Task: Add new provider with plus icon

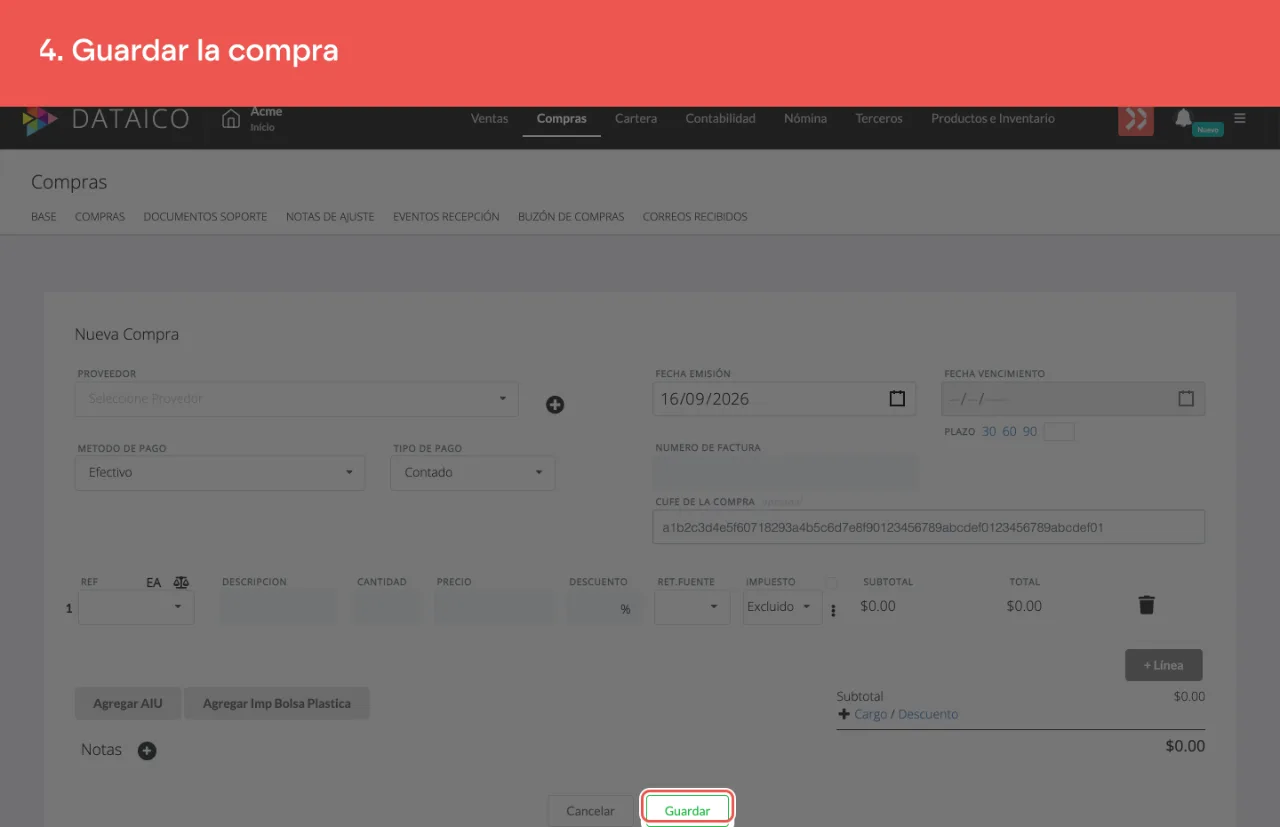Action: [555, 405]
